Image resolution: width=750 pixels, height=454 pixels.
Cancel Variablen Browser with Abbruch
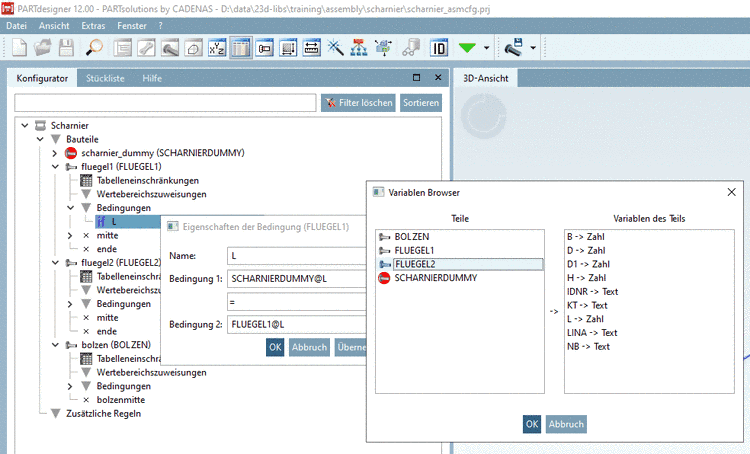(x=566, y=424)
